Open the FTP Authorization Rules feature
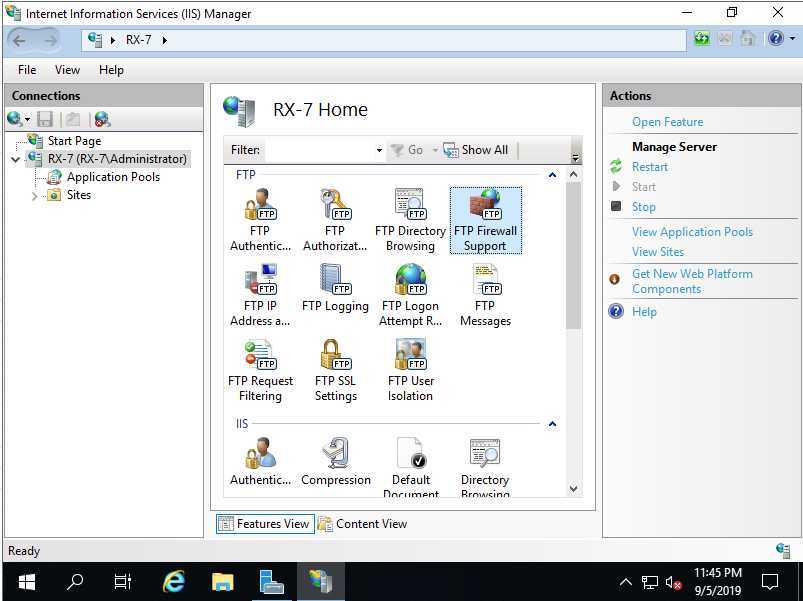This screenshot has width=803, height=601. 335,220
